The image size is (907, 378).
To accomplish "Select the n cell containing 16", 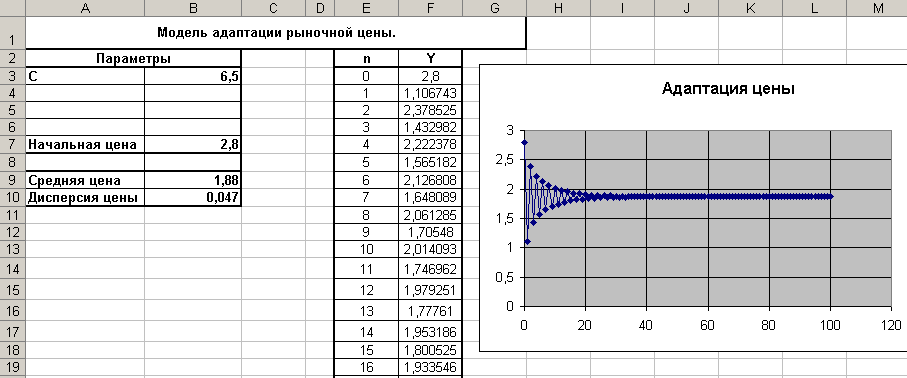I will [x=366, y=367].
